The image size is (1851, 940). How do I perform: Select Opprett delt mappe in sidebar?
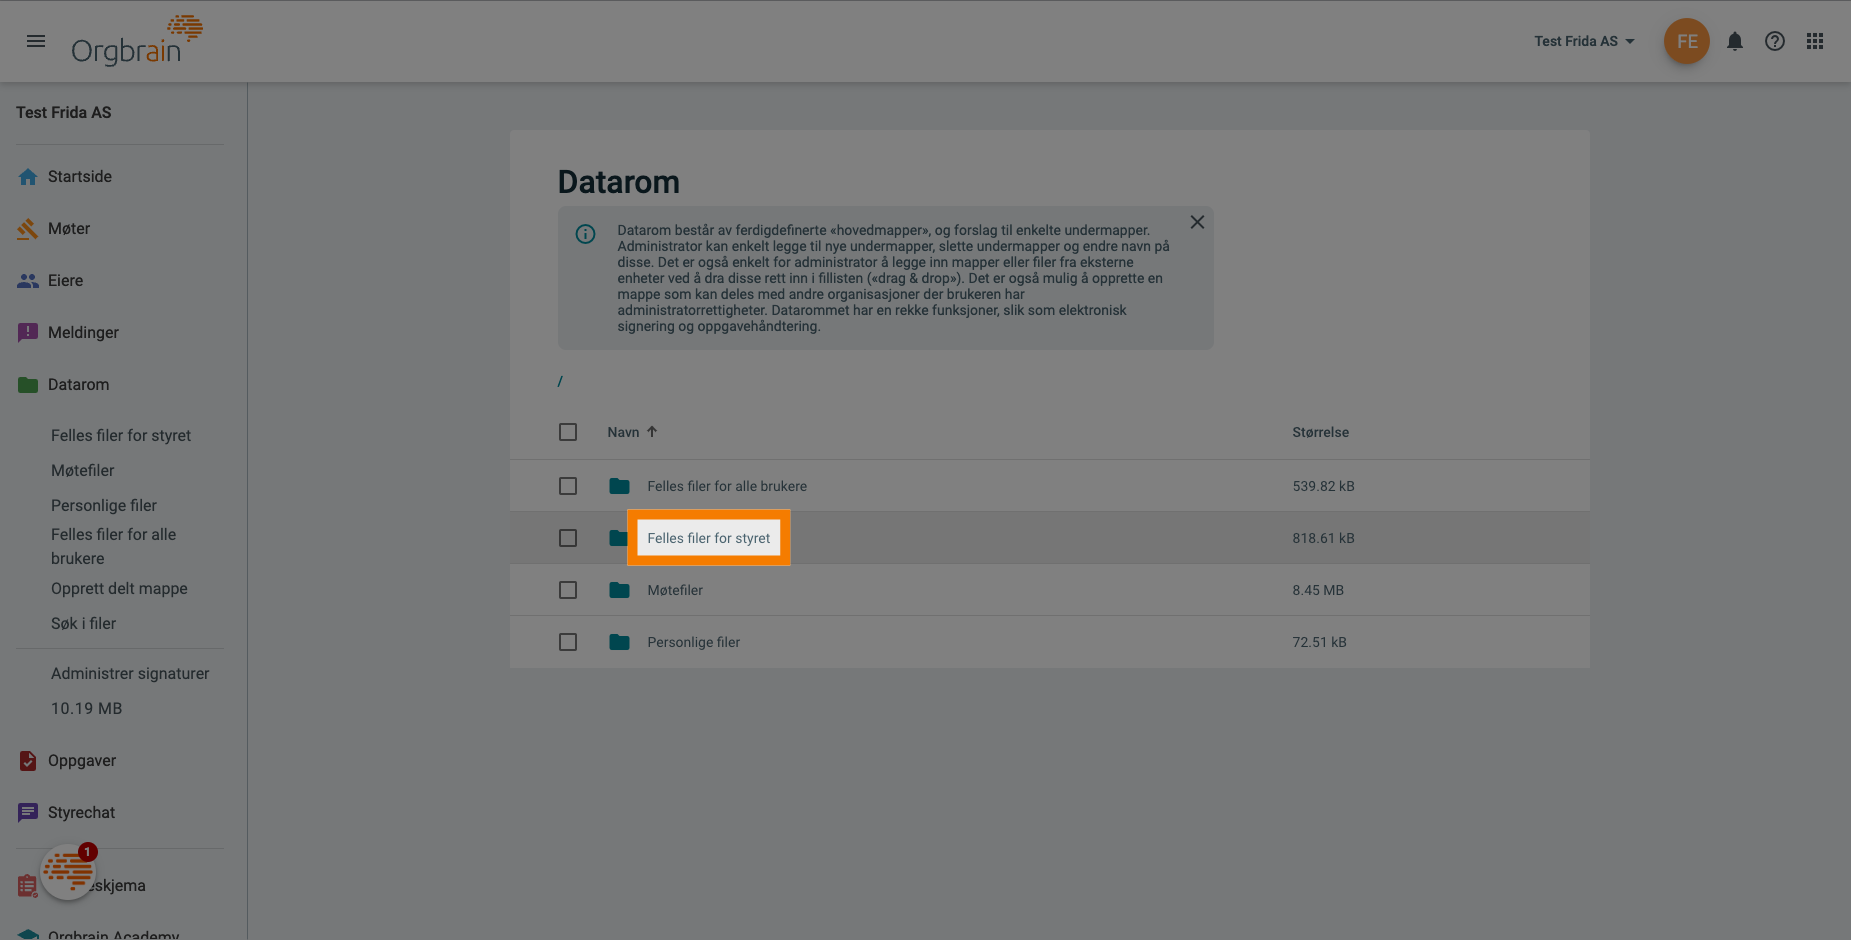click(x=119, y=588)
